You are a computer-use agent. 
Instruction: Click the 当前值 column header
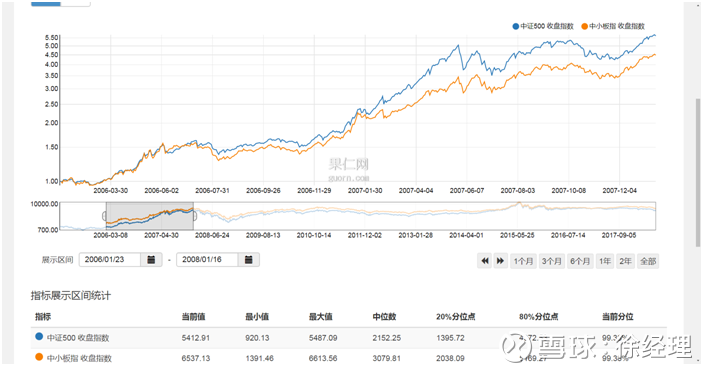tap(193, 317)
